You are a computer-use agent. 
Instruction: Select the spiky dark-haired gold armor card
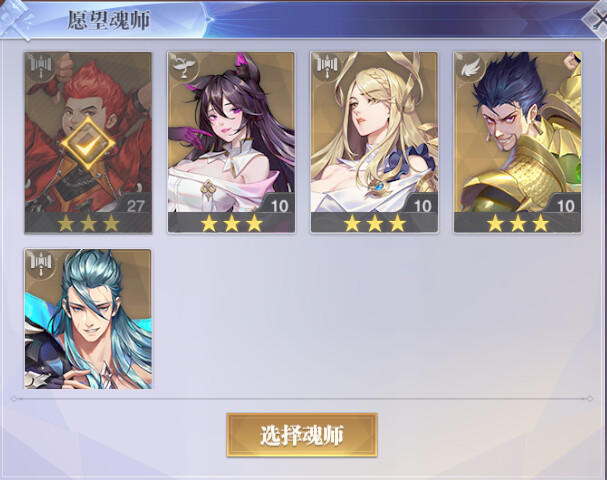pyautogui.click(x=518, y=142)
